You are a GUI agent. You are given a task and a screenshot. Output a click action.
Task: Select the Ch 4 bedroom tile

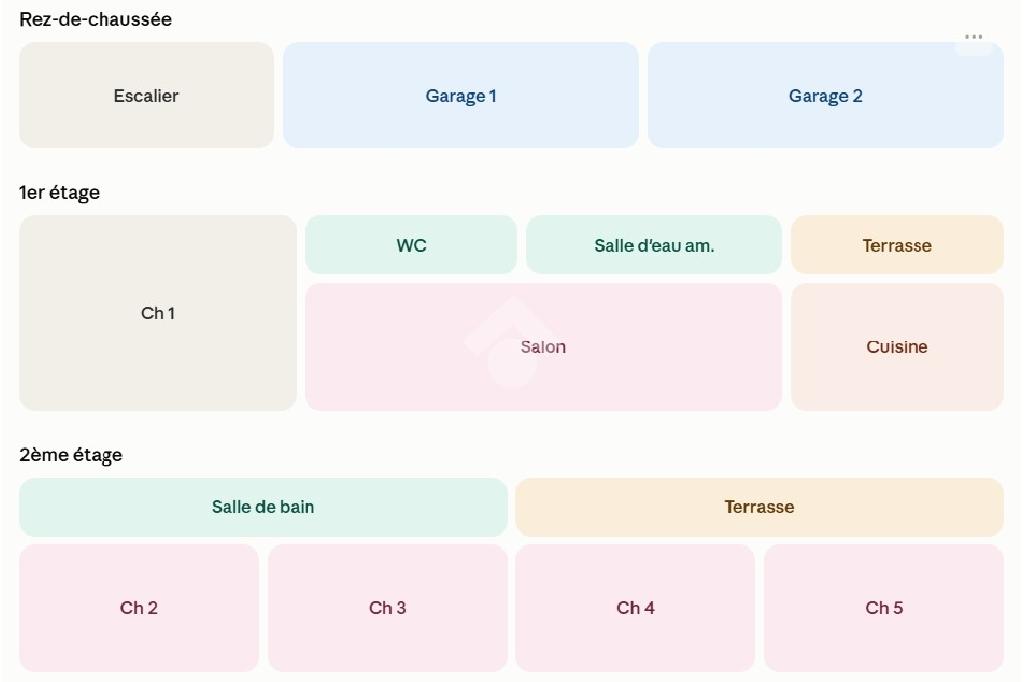[635, 608]
